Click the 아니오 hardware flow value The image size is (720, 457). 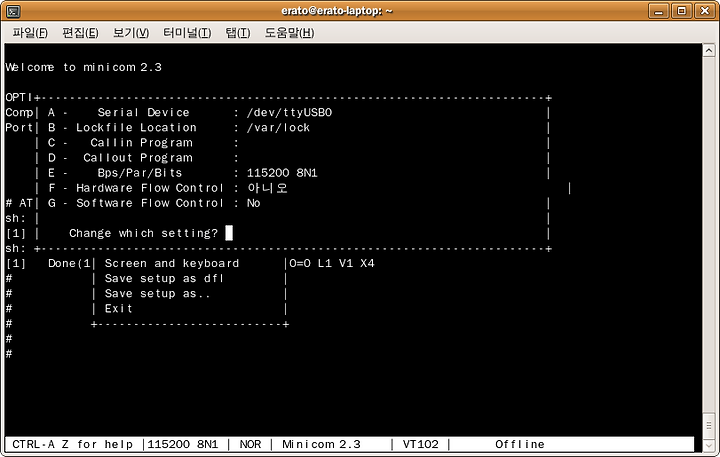(267, 188)
